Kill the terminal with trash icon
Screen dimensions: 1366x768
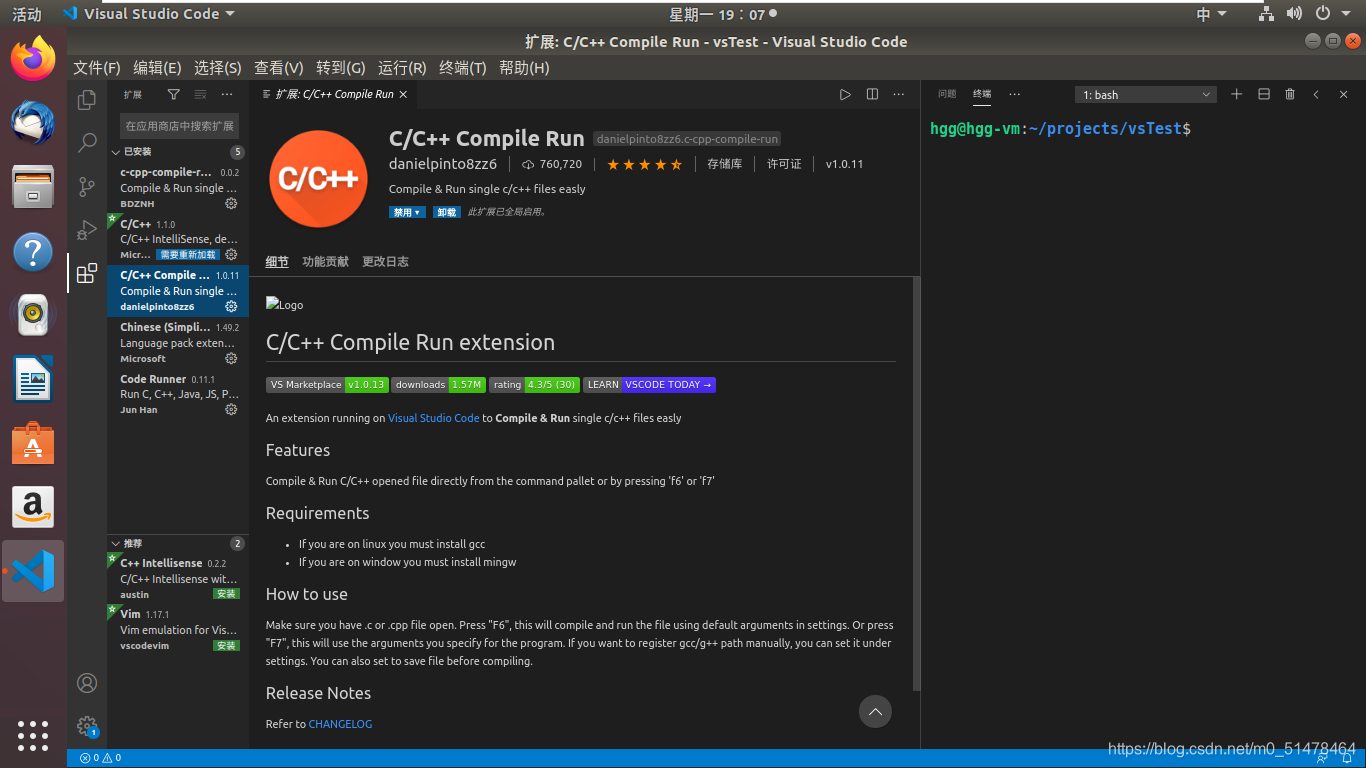click(1290, 94)
